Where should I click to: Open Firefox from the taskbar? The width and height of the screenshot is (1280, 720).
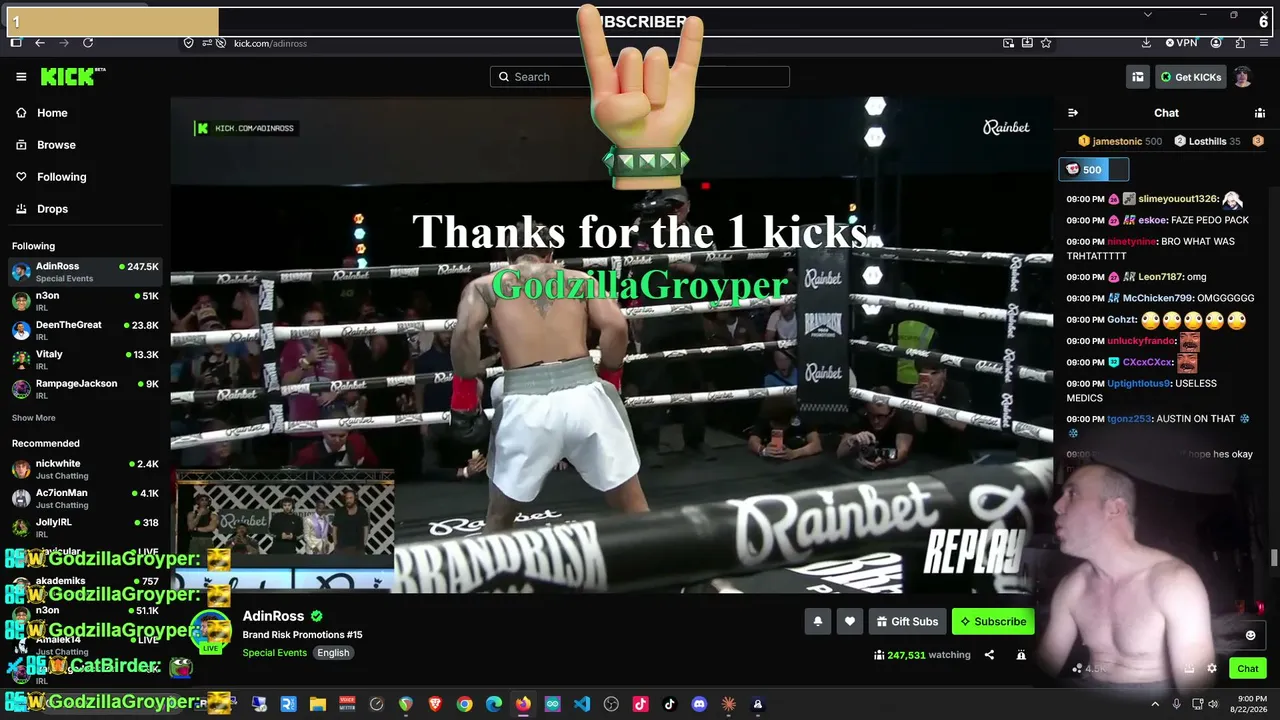click(x=523, y=704)
